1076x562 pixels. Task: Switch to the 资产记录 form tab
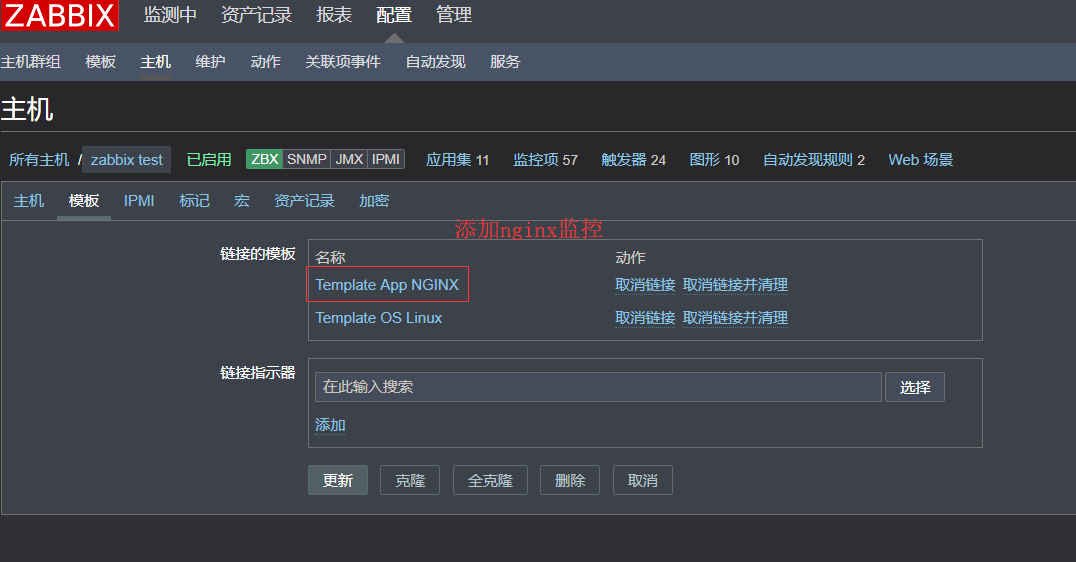pos(304,201)
